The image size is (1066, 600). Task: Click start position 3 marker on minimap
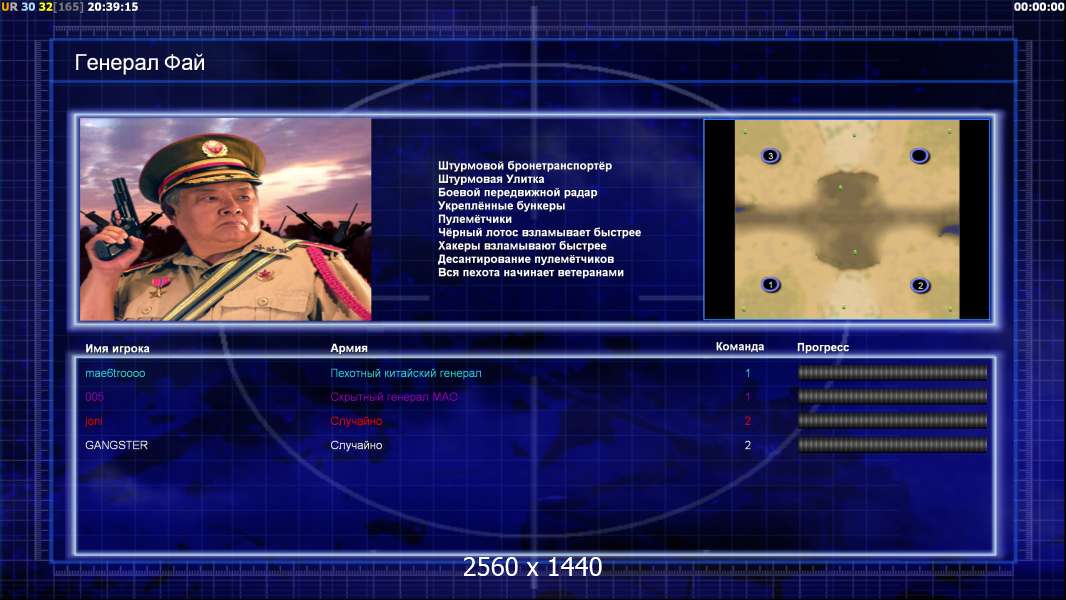click(x=770, y=156)
